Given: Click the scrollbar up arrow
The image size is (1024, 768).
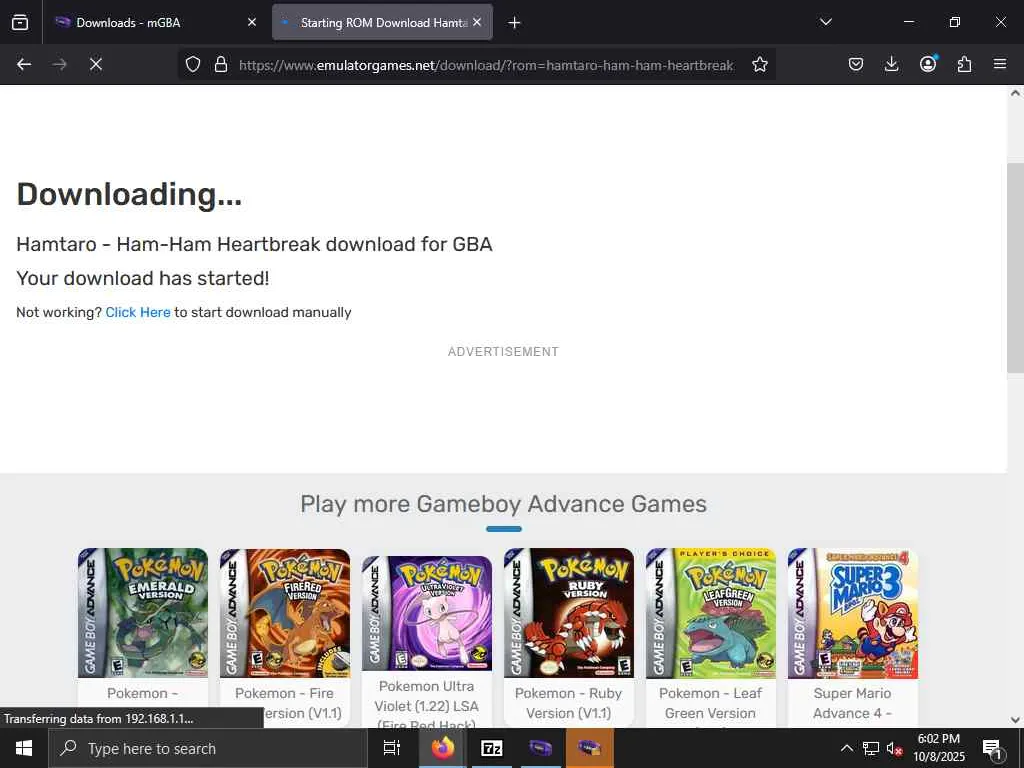Looking at the screenshot, I should coord(1015,93).
